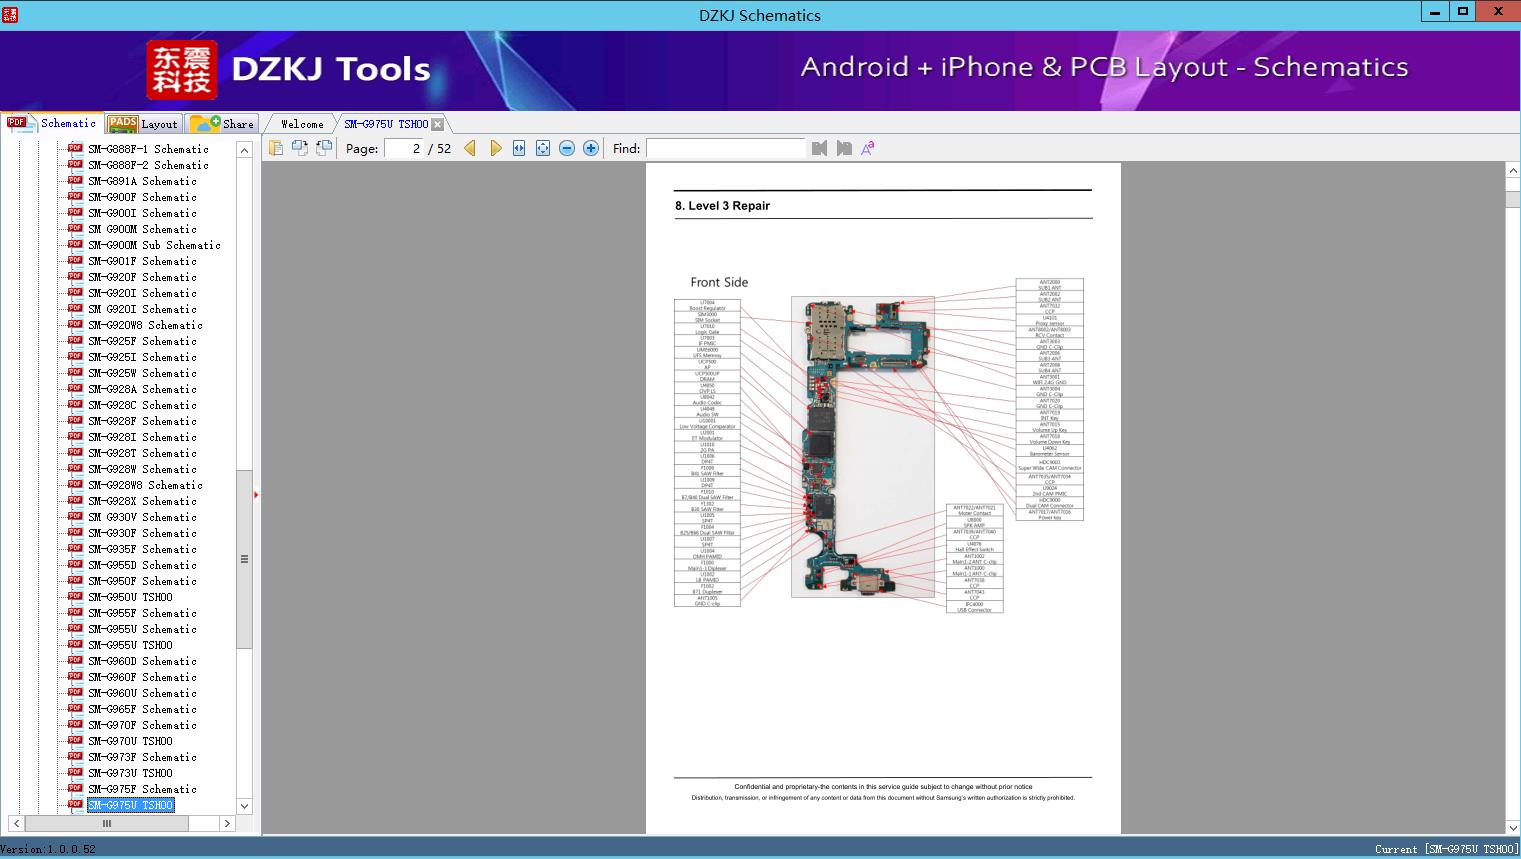The image size is (1521, 859).
Task: Open SM-G973U TSHOO
Action: click(x=130, y=773)
